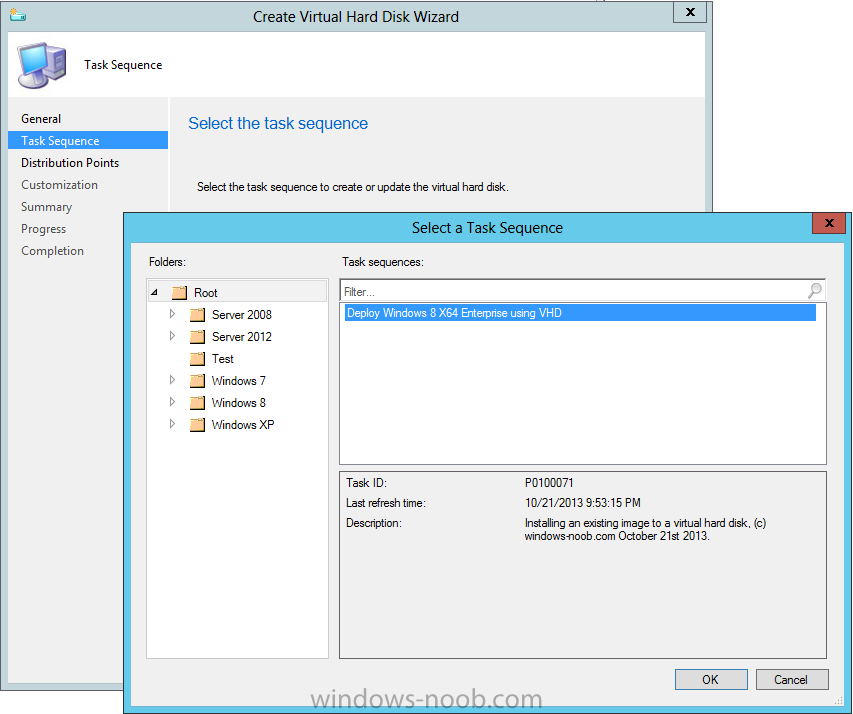Expand the Server 2012 folder
The image size is (853, 714).
click(172, 336)
